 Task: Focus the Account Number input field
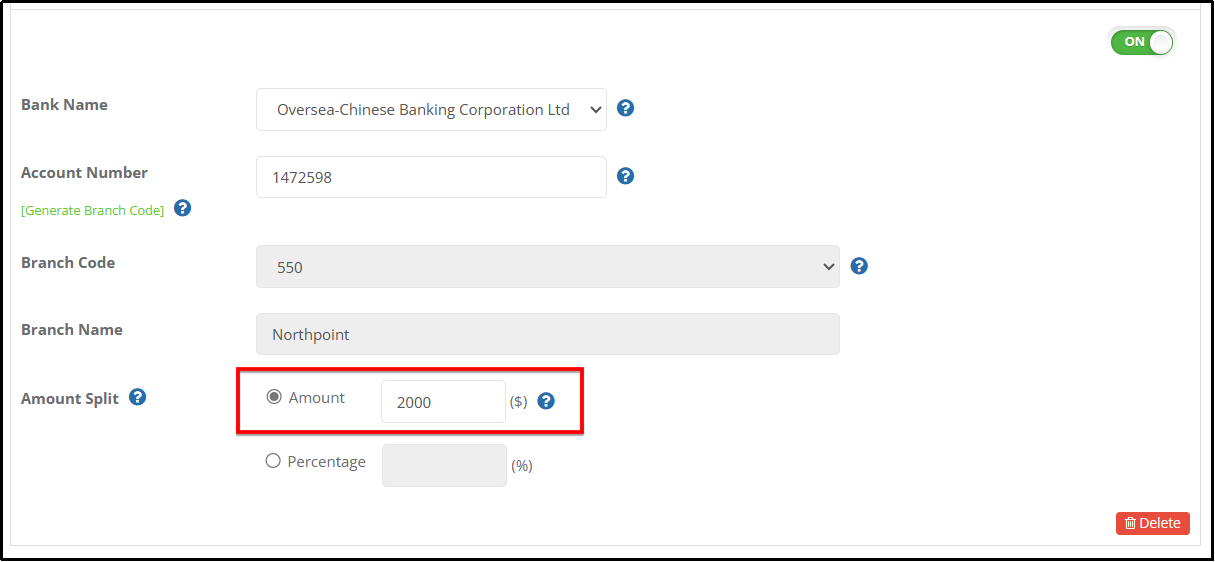click(x=431, y=177)
